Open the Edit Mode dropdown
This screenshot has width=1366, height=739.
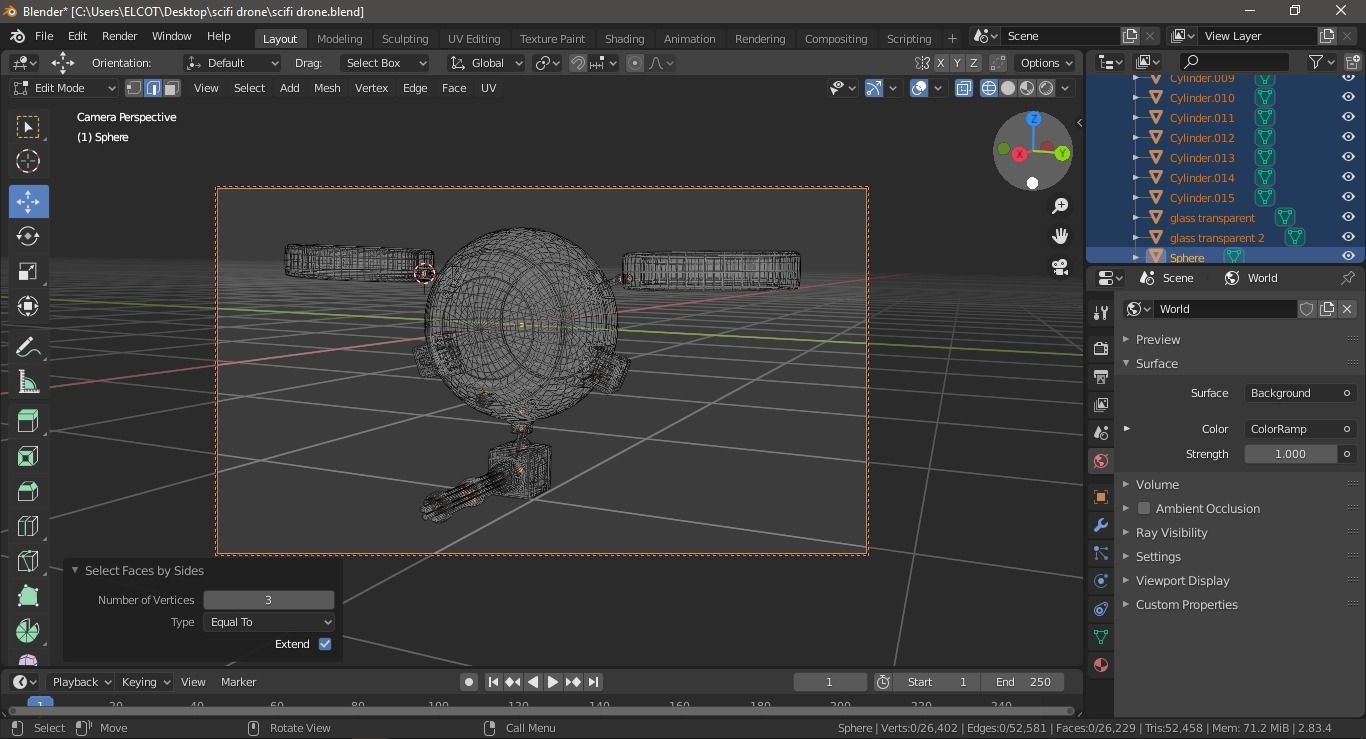click(x=66, y=88)
